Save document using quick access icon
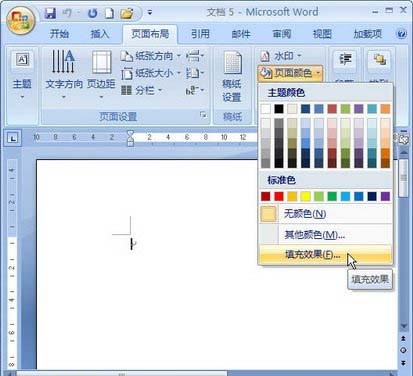The image size is (413, 376). [x=50, y=13]
